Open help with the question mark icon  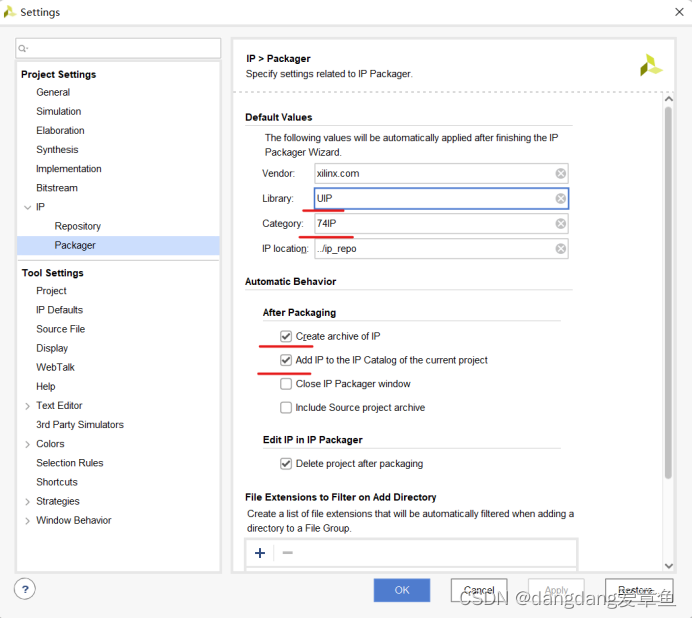pyautogui.click(x=25, y=589)
